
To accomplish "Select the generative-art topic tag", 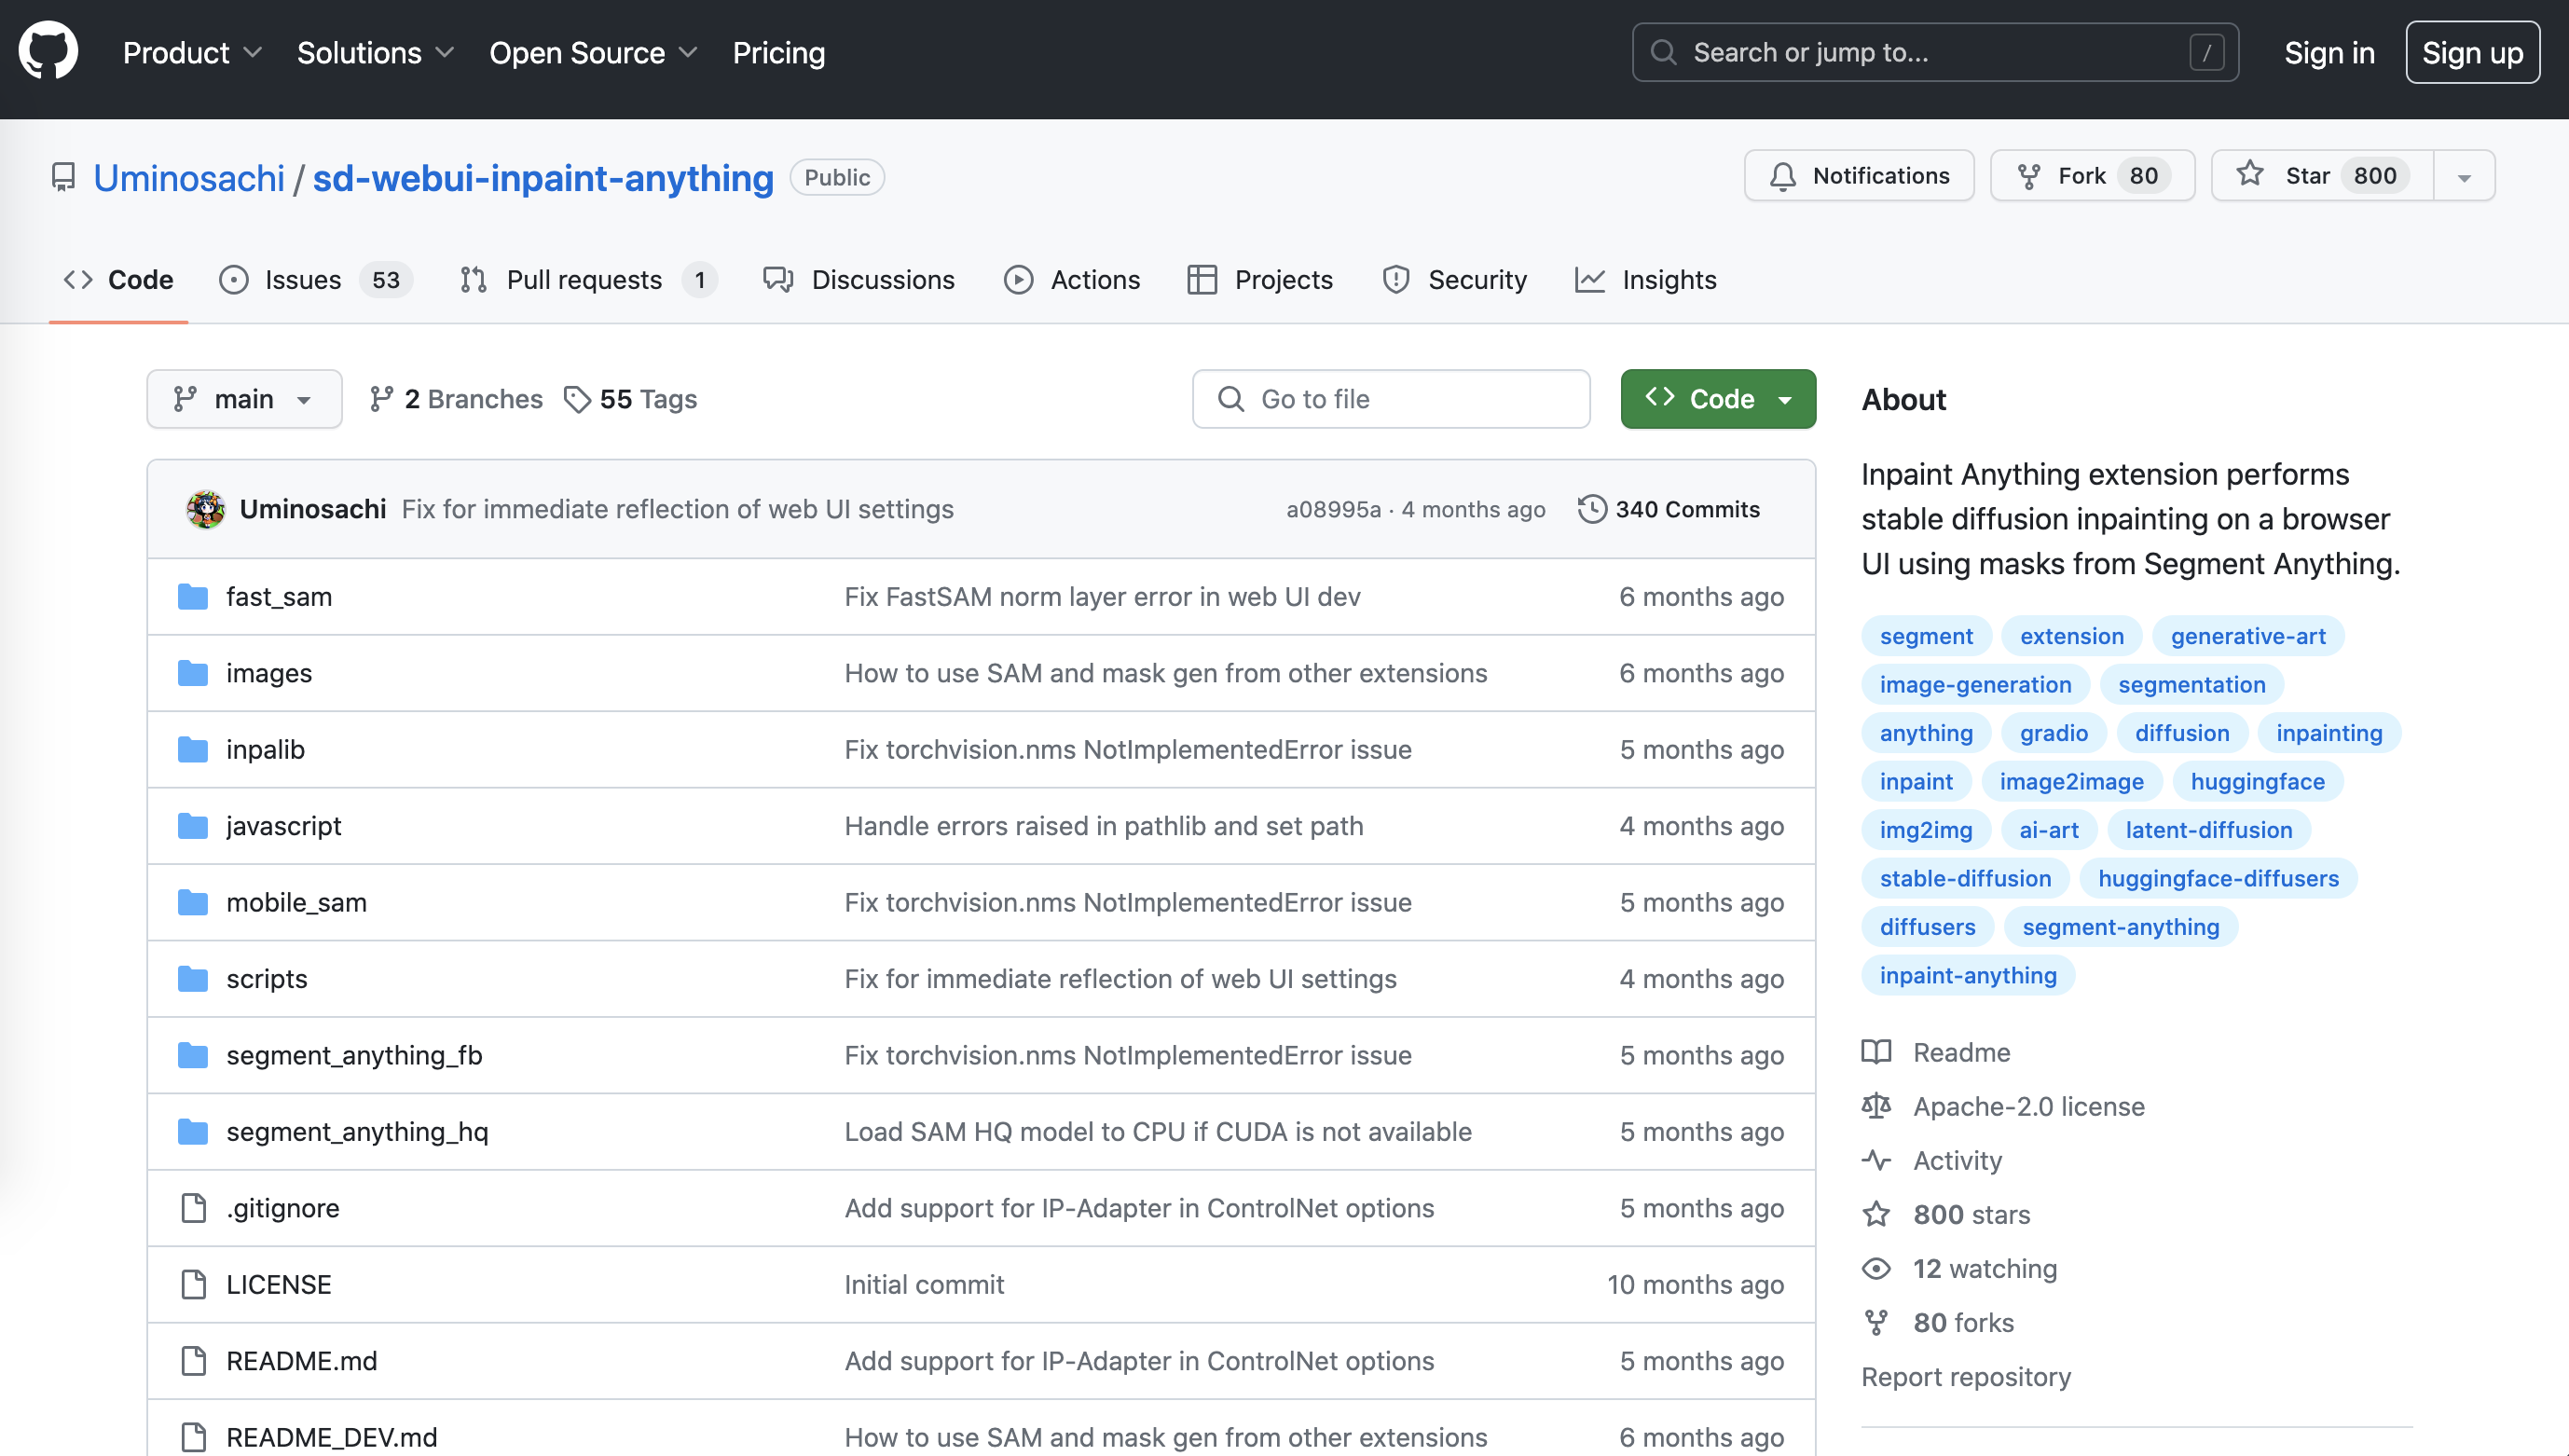I will tap(2247, 636).
